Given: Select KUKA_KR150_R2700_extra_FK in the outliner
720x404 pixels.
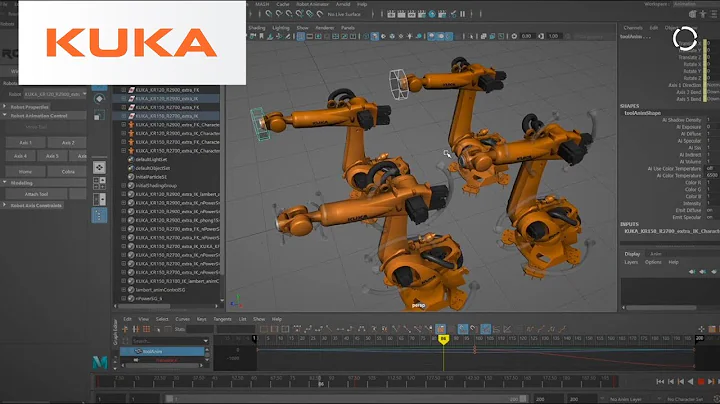Looking at the screenshot, I should click(167, 107).
